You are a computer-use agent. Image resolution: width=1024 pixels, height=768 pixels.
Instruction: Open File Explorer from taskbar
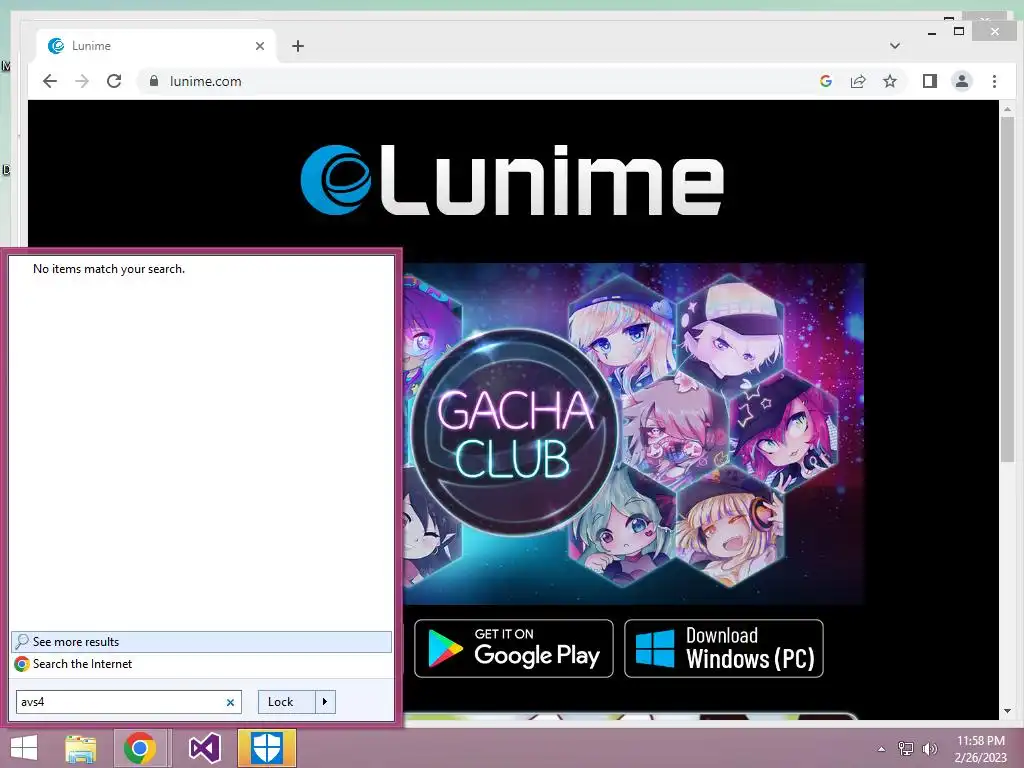(x=81, y=748)
